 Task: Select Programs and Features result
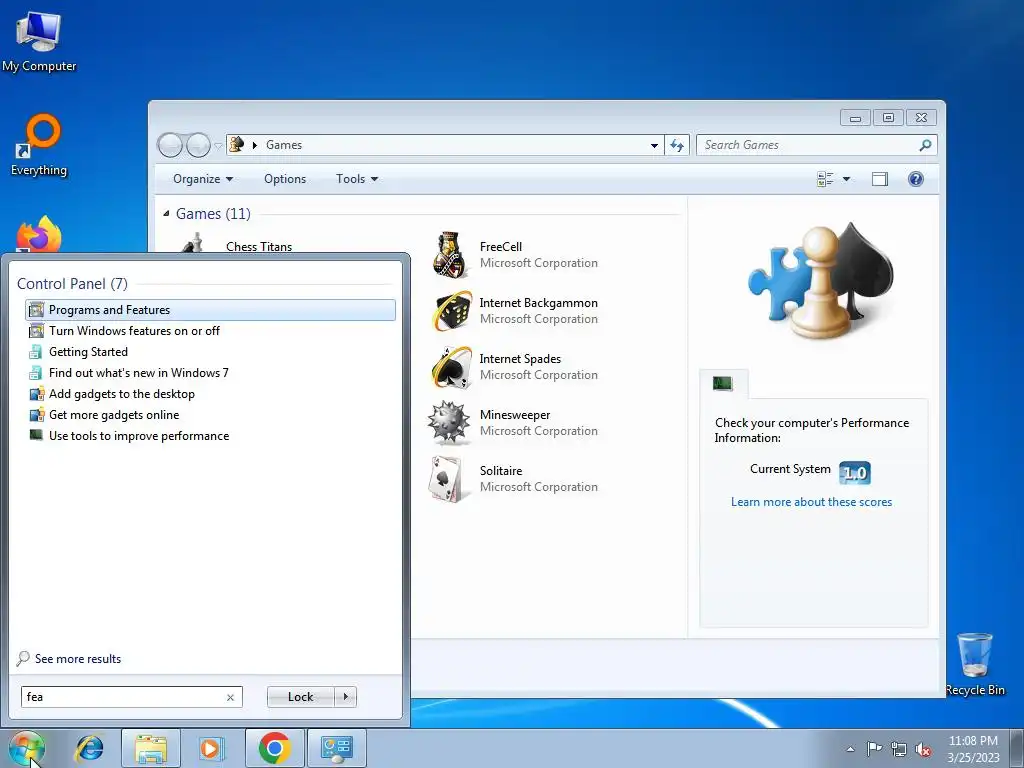coord(210,310)
